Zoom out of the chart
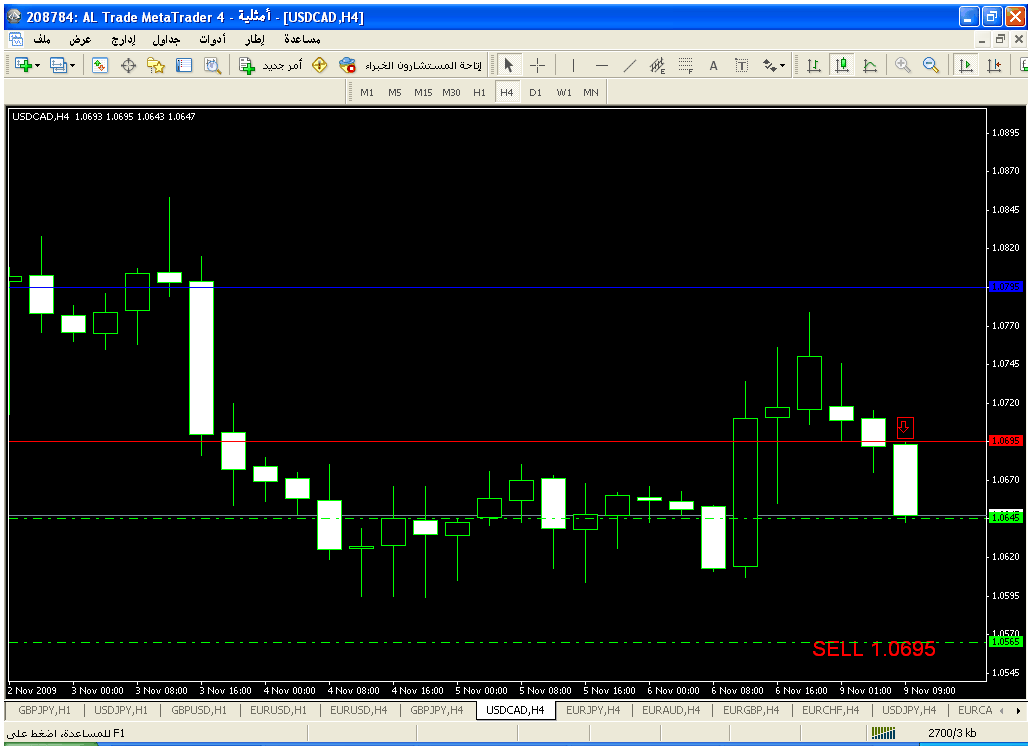This screenshot has width=1032, height=746. [x=931, y=65]
